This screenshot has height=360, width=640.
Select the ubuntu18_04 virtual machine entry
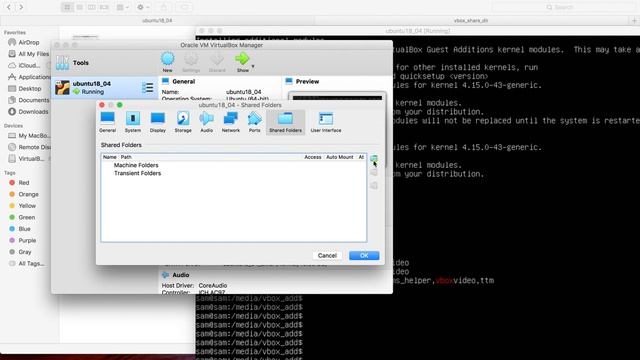tap(104, 87)
